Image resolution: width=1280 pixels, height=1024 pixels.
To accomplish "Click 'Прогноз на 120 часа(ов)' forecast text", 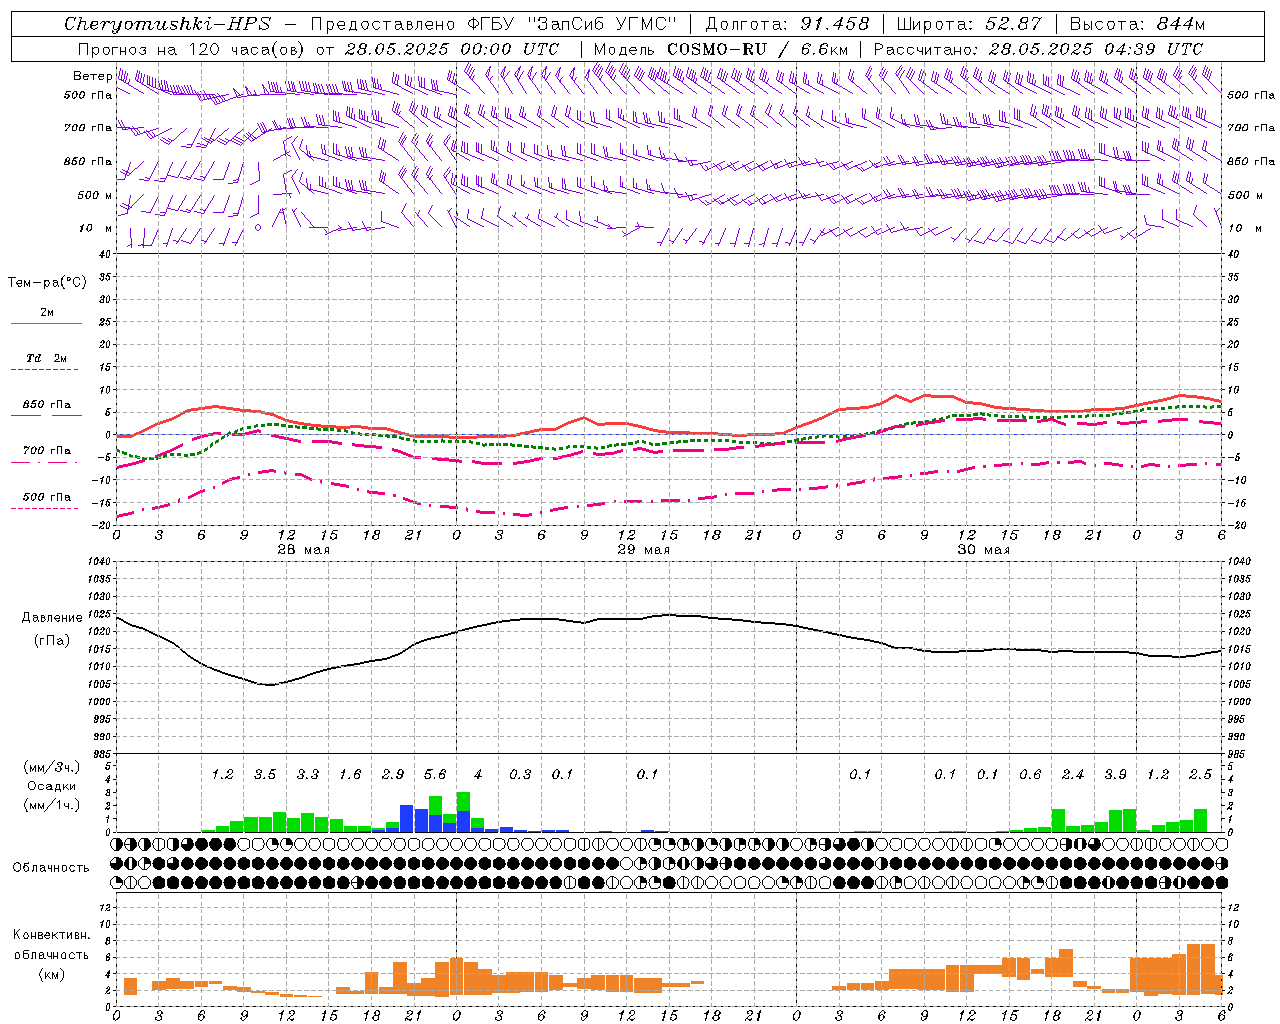I will [x=192, y=49].
